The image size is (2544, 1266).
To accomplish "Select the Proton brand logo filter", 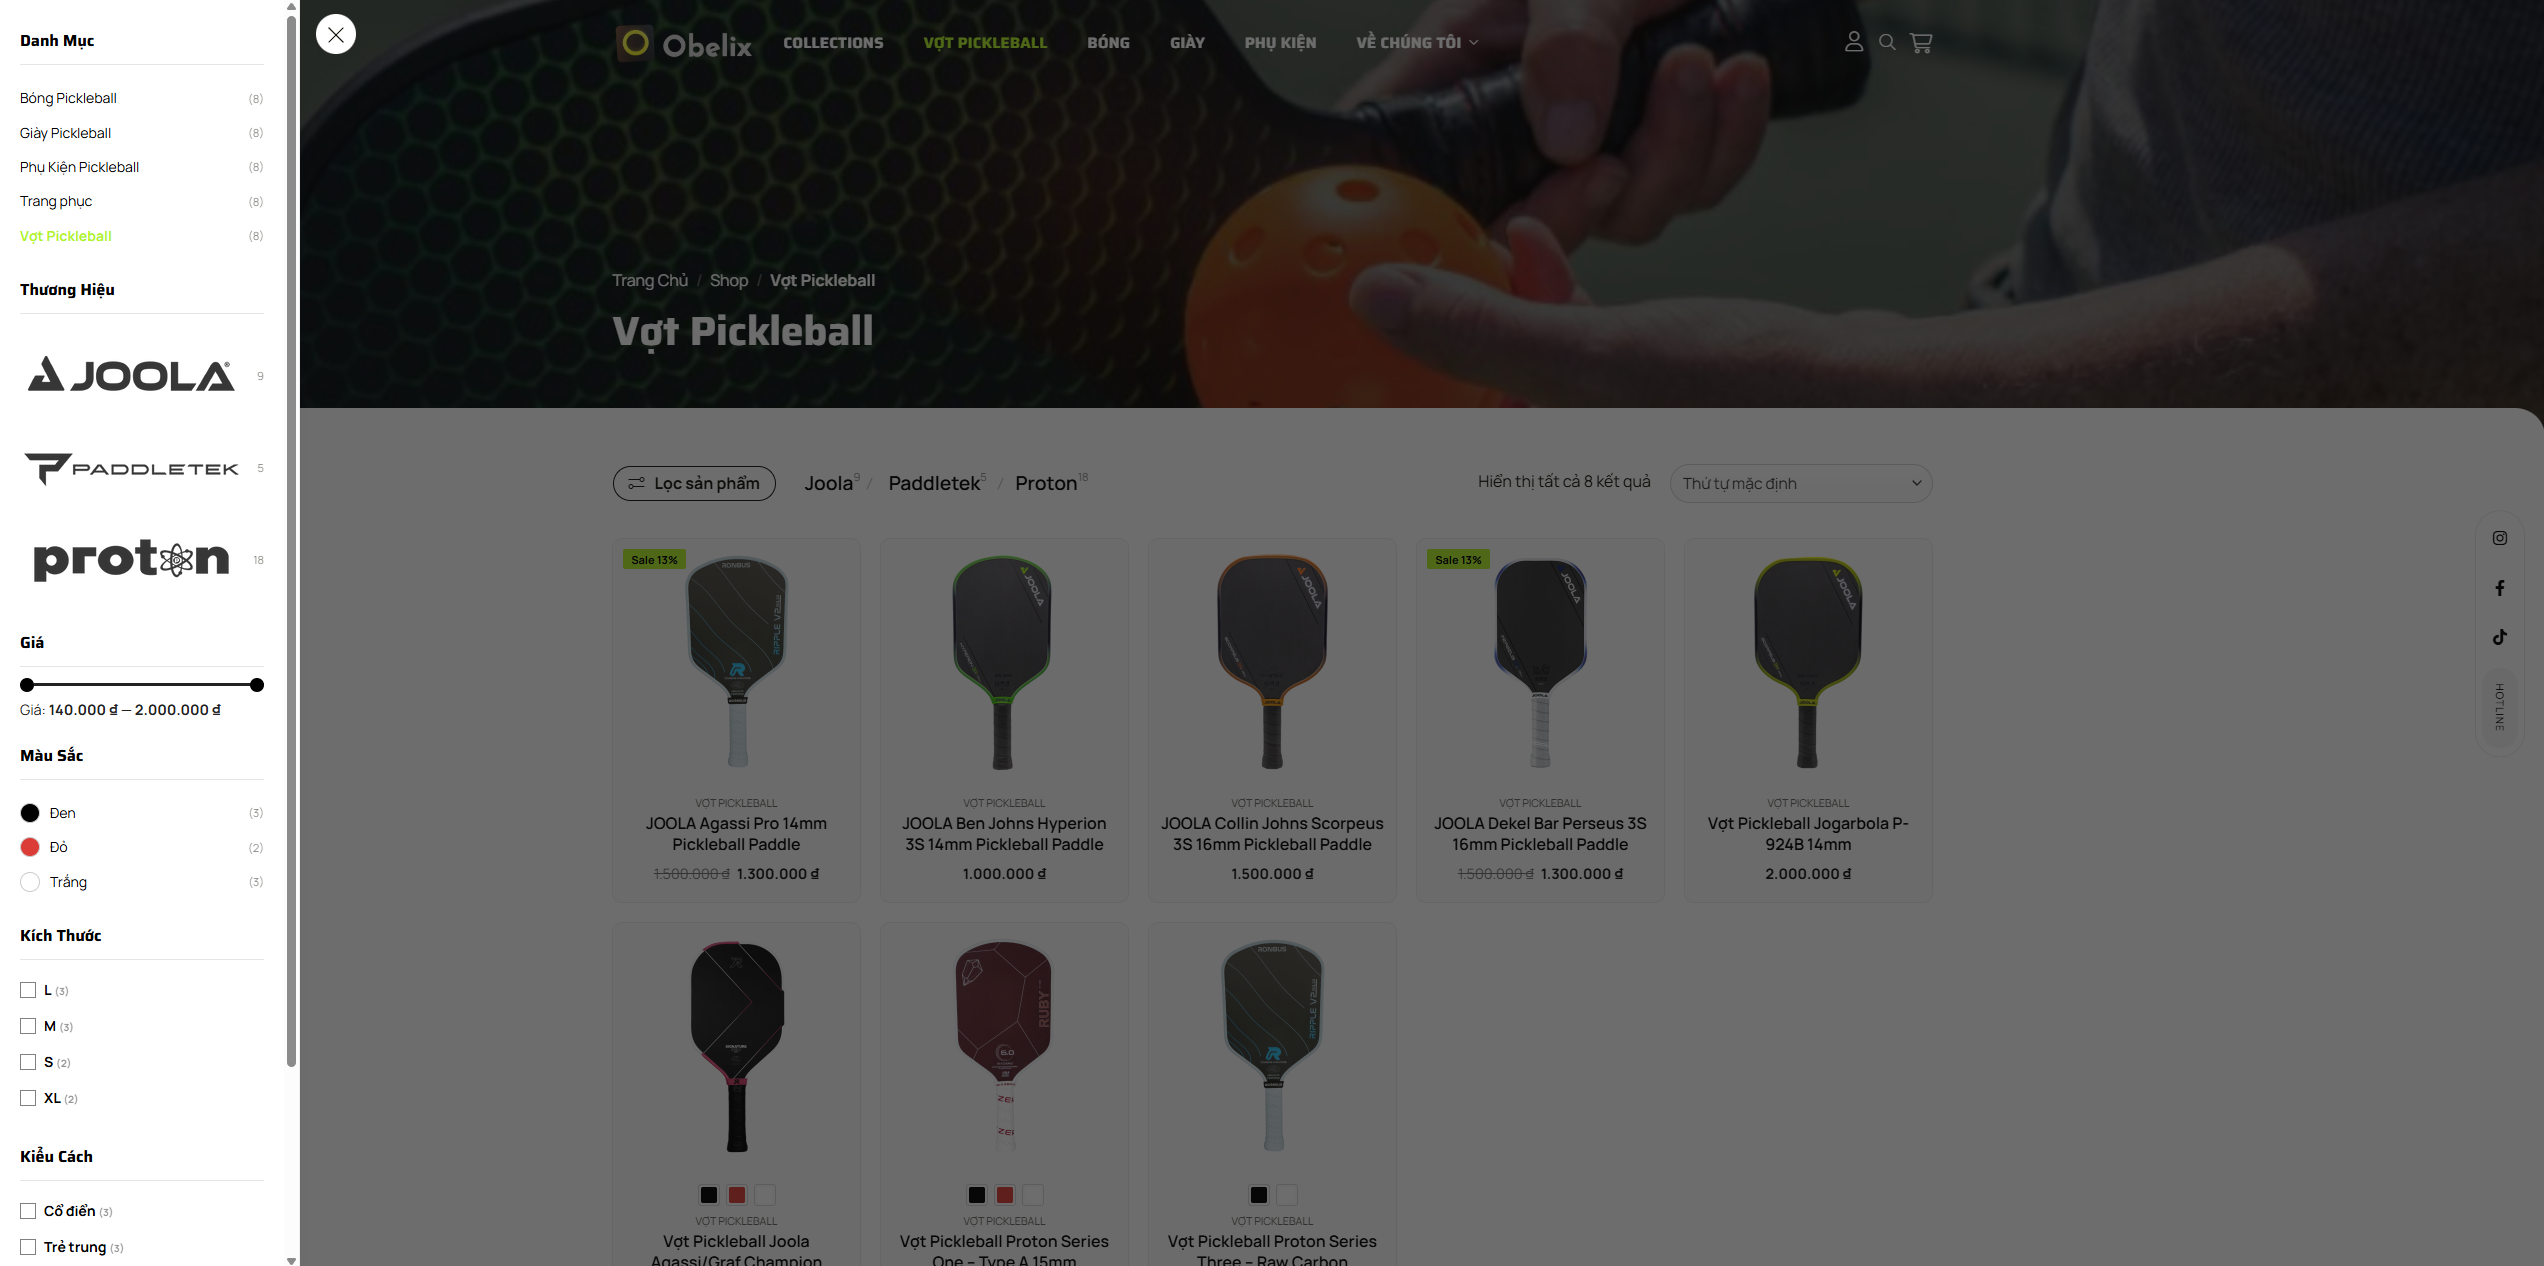I will point(131,560).
